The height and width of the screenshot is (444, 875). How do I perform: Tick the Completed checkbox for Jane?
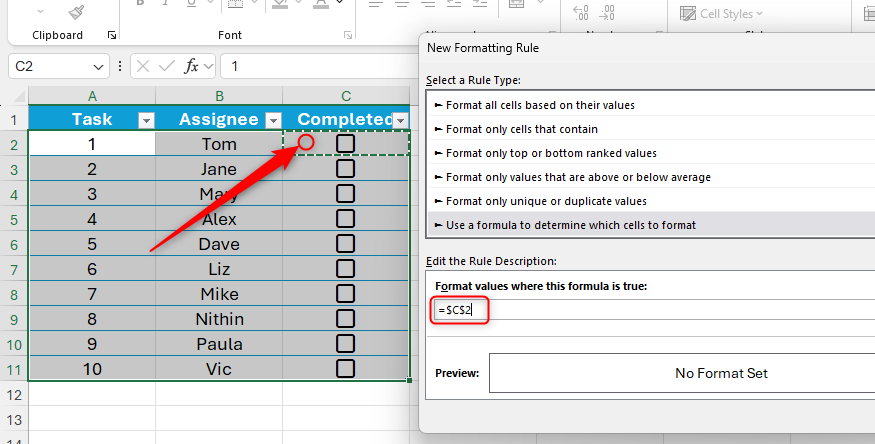(x=346, y=169)
